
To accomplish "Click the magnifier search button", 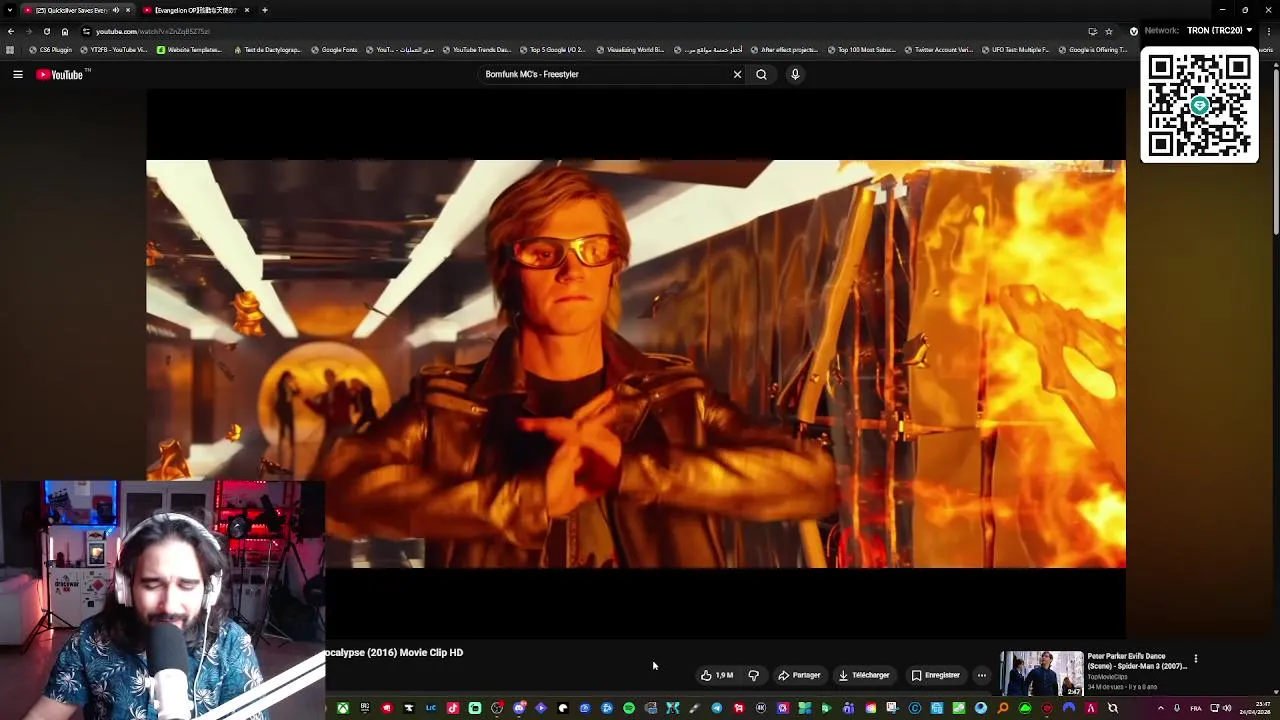I will point(761,74).
